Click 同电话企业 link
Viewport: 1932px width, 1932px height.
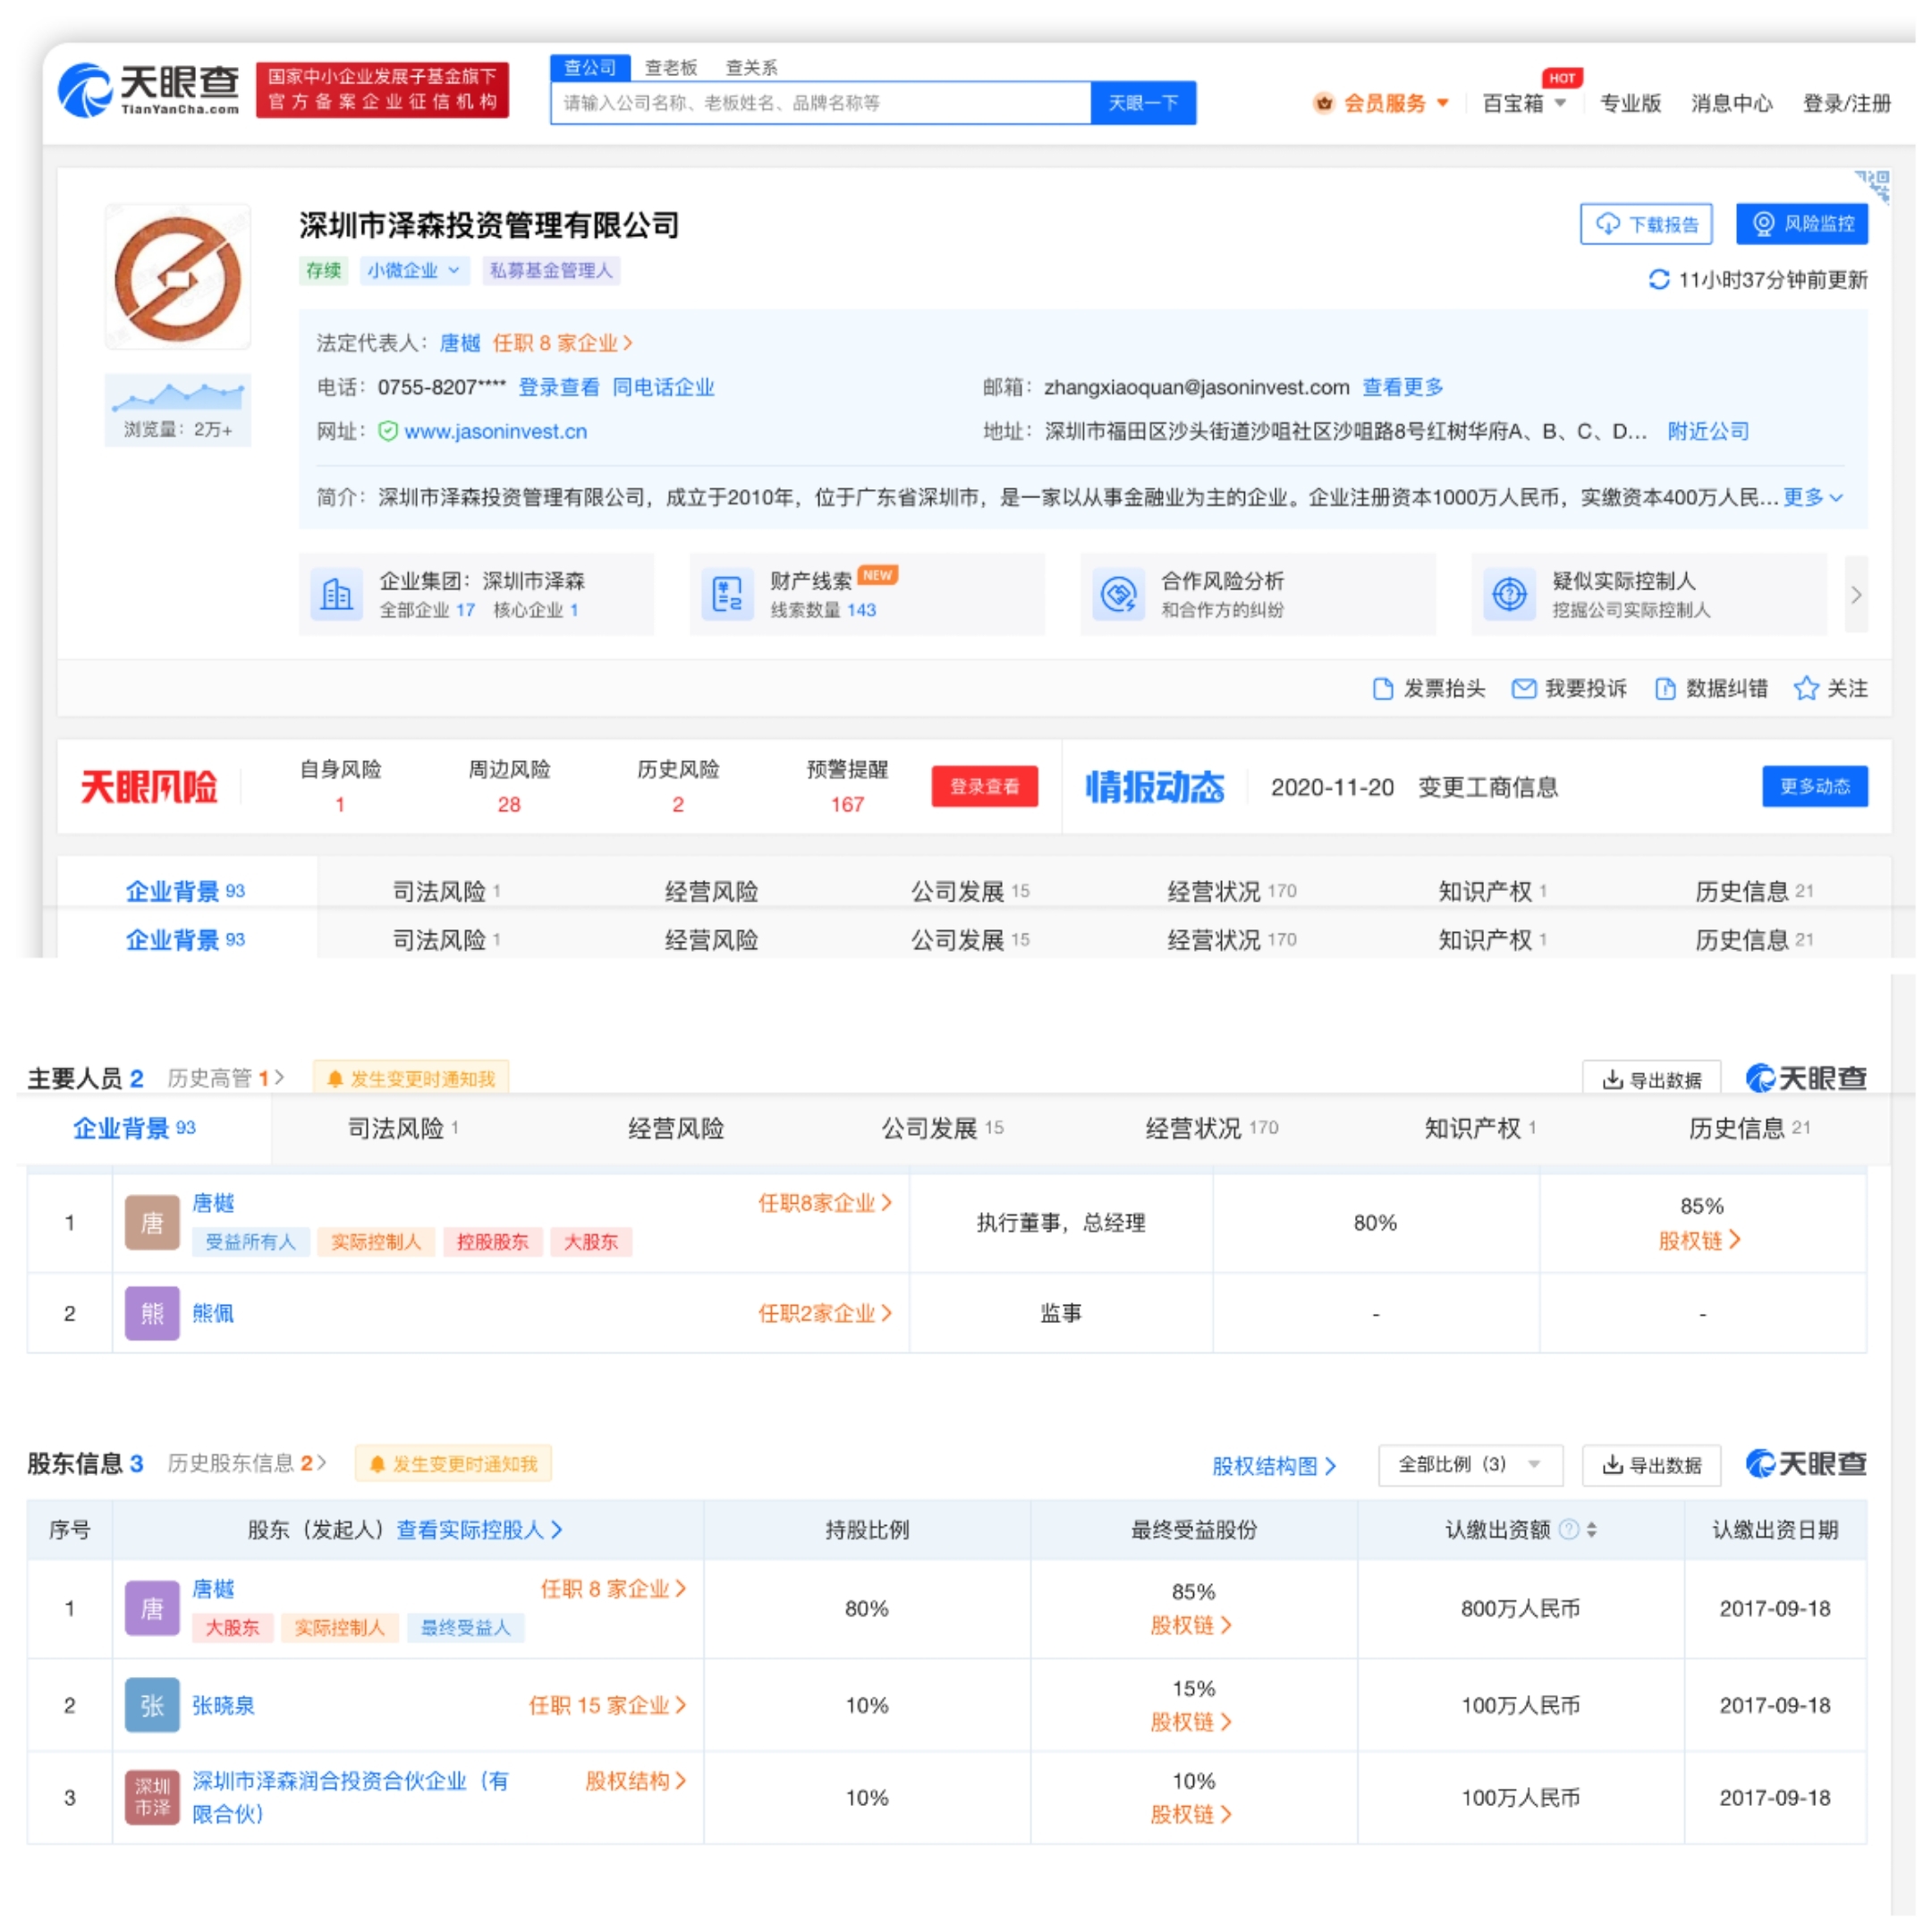(663, 387)
